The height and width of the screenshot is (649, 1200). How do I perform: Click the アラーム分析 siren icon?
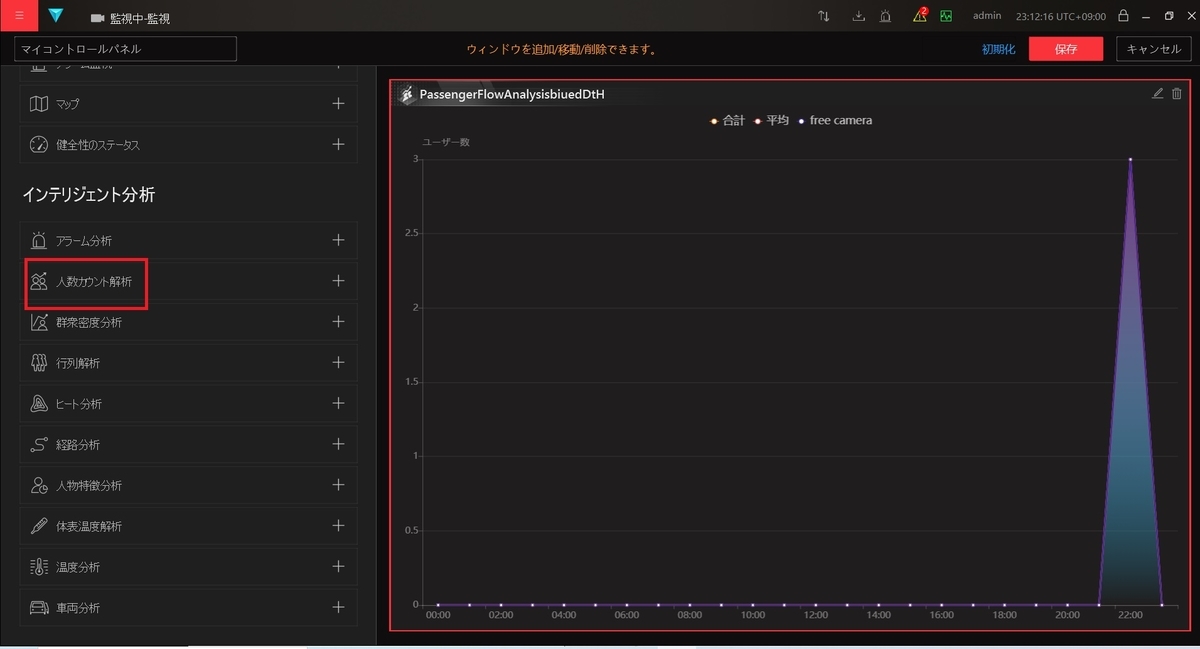(39, 241)
